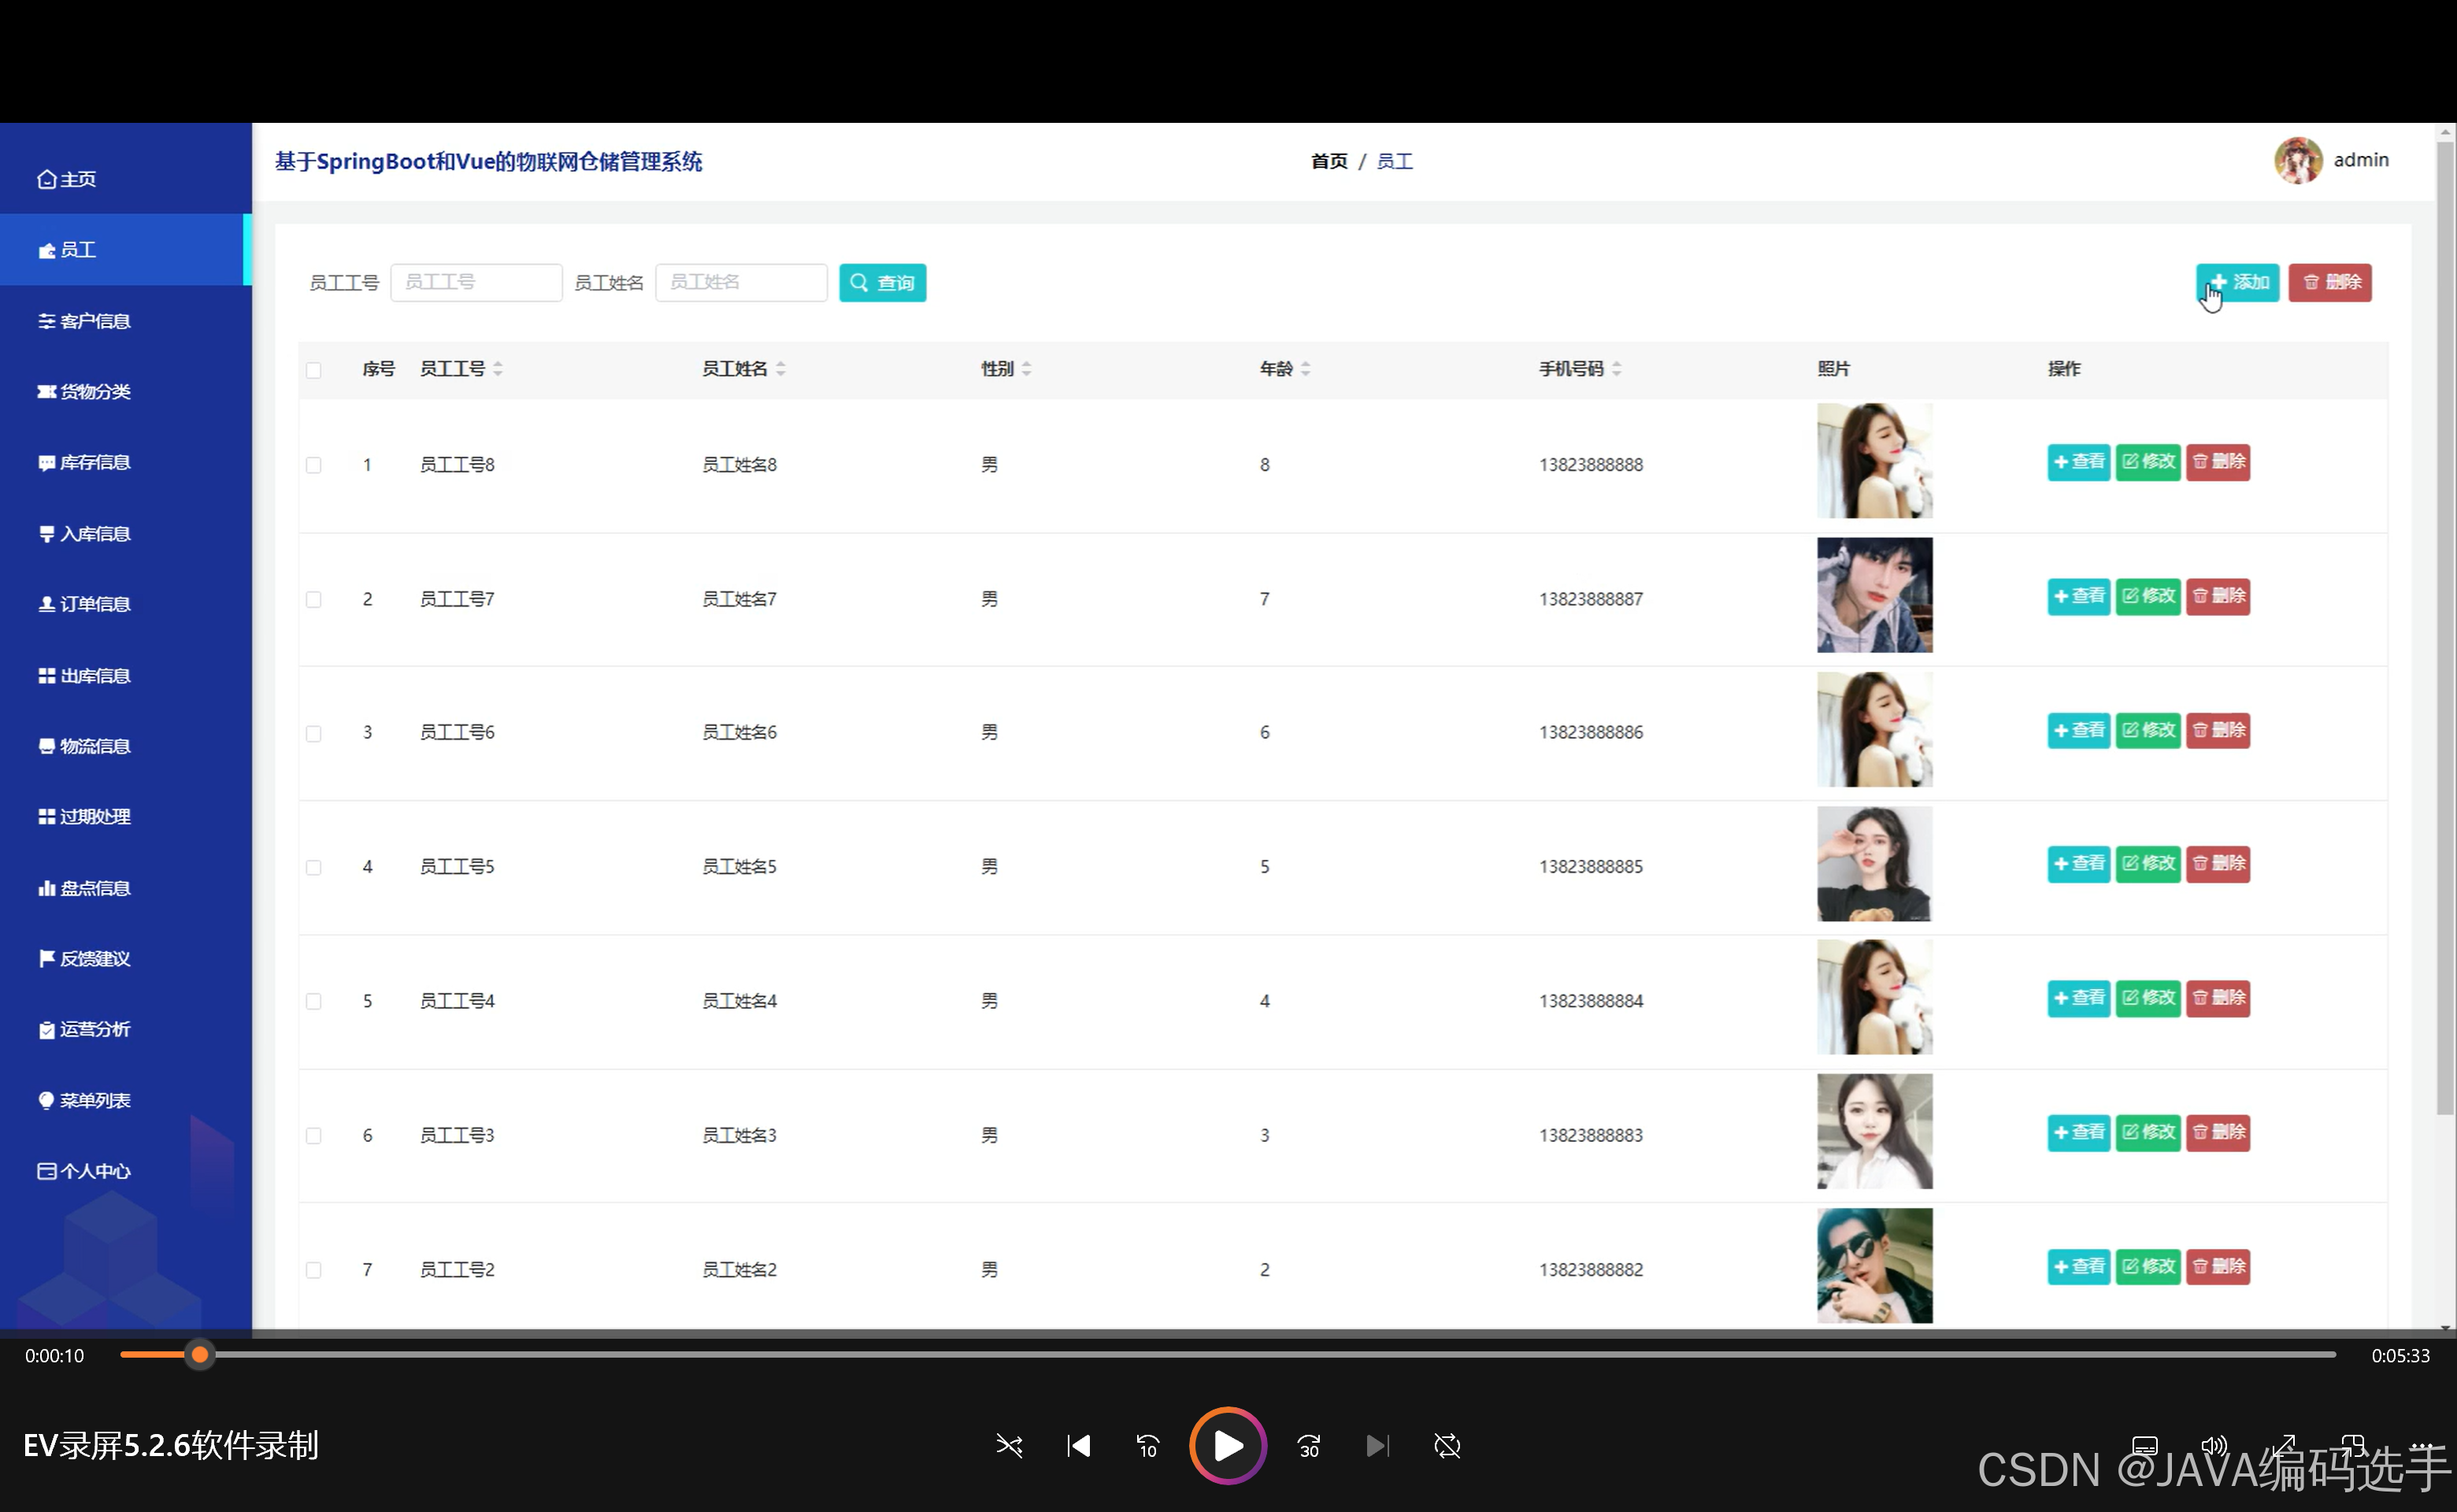
Task: Click 查看 for 员工工号7
Action: click(x=2078, y=596)
